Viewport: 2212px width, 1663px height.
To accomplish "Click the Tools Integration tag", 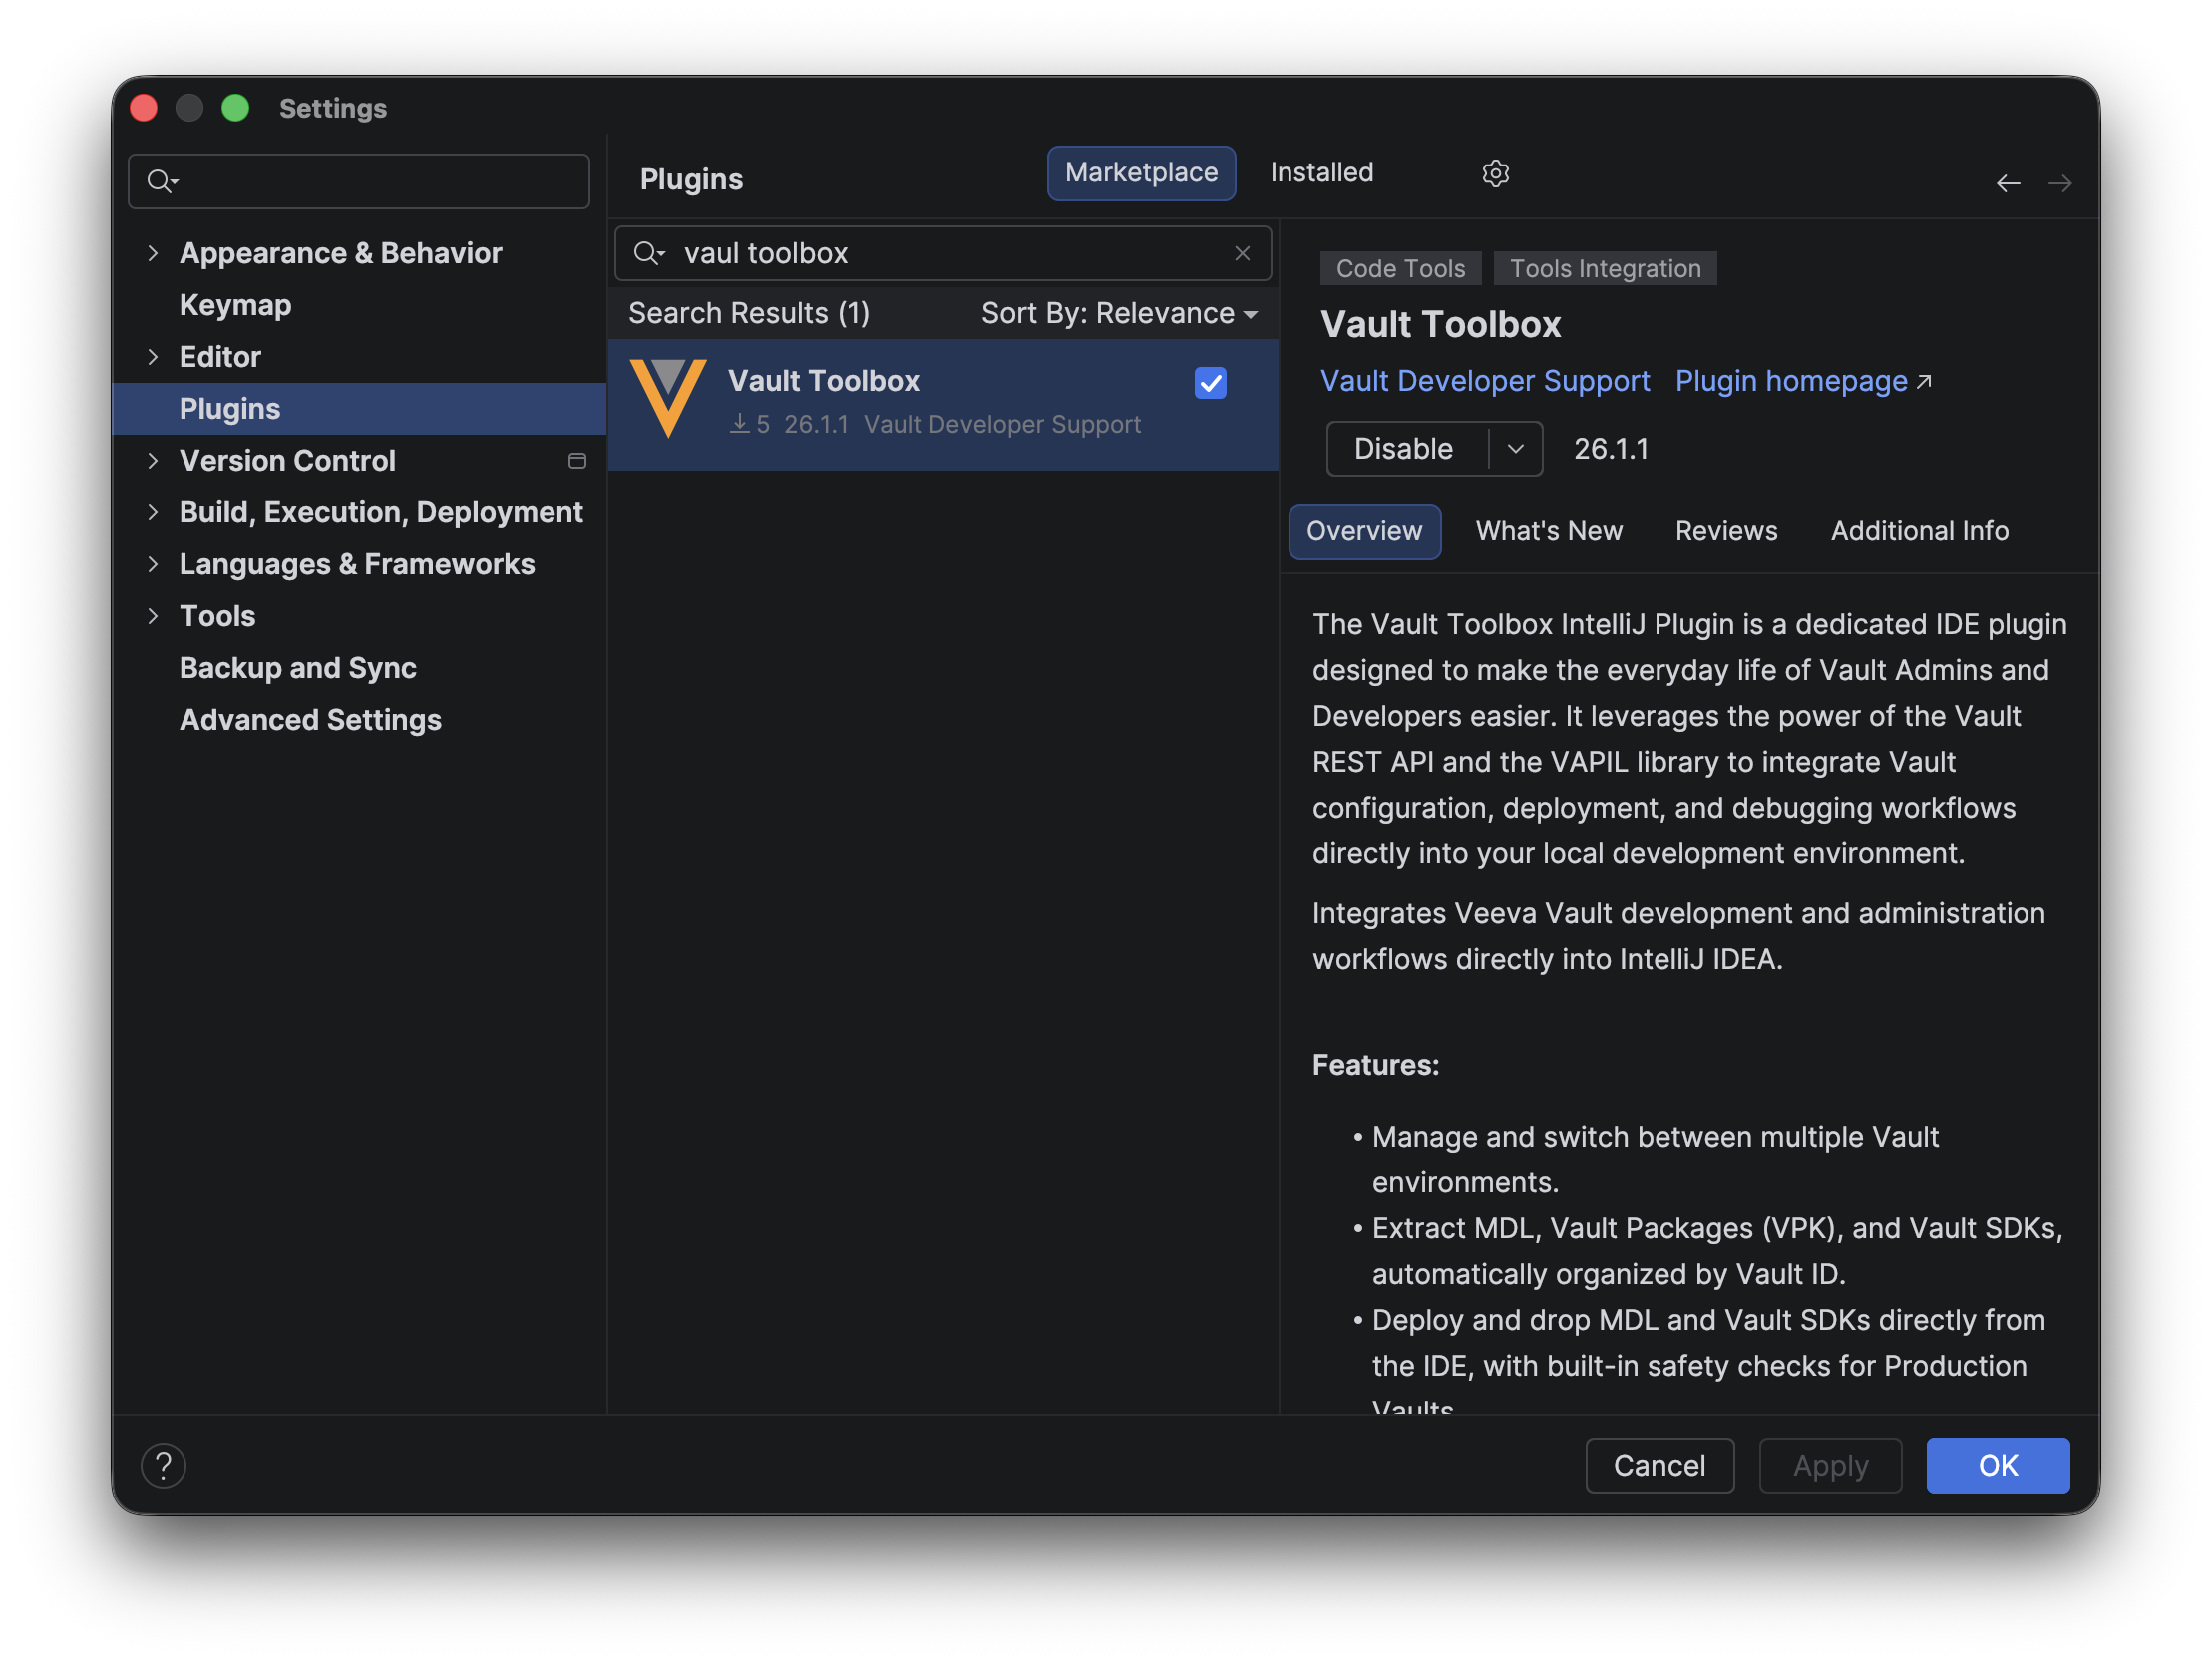I will tap(1605, 269).
